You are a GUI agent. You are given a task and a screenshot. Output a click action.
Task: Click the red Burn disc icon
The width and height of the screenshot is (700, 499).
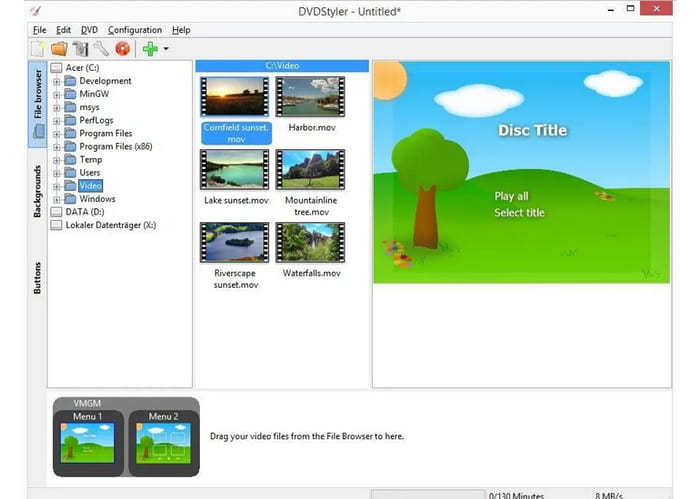122,49
